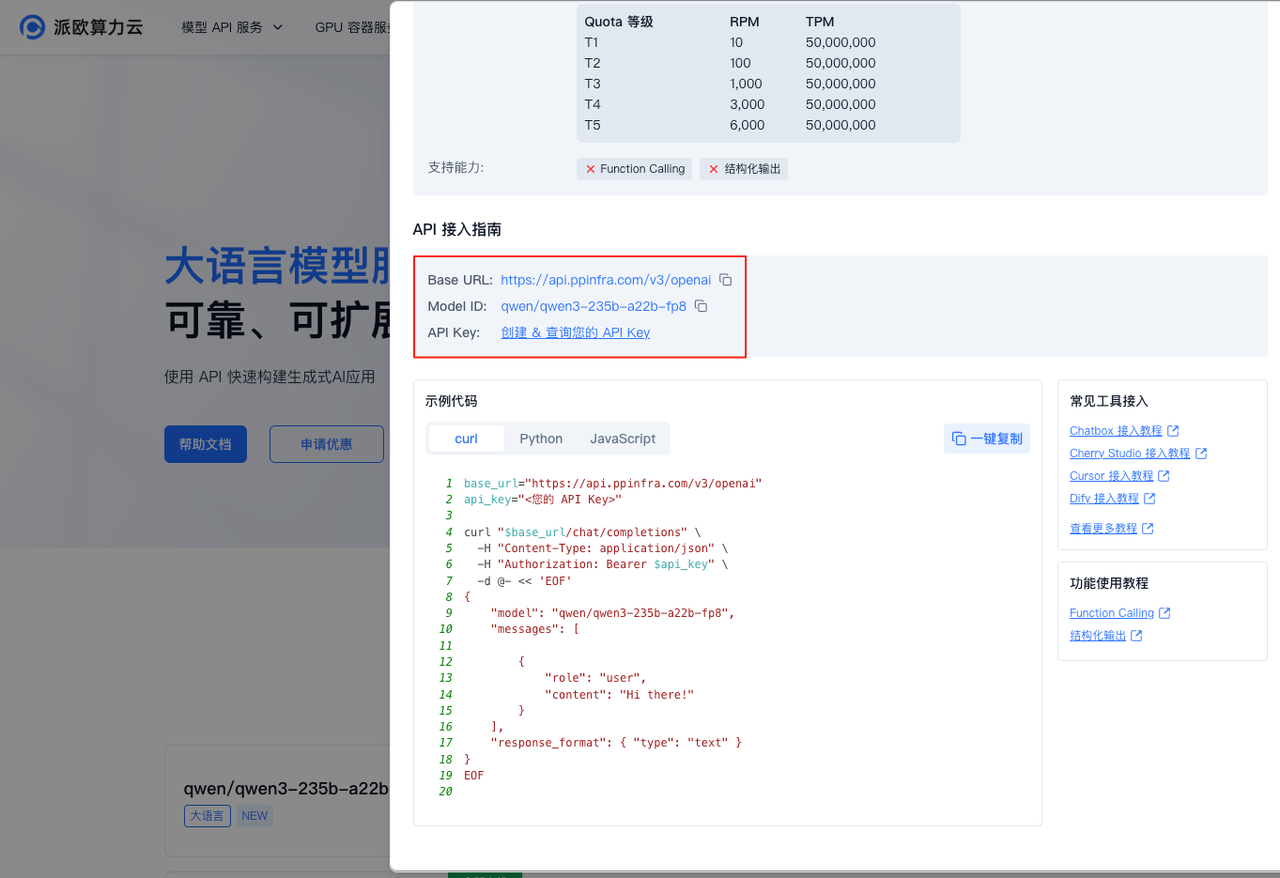
Task: Click the 常见工具接入 heading
Action: (1109, 401)
